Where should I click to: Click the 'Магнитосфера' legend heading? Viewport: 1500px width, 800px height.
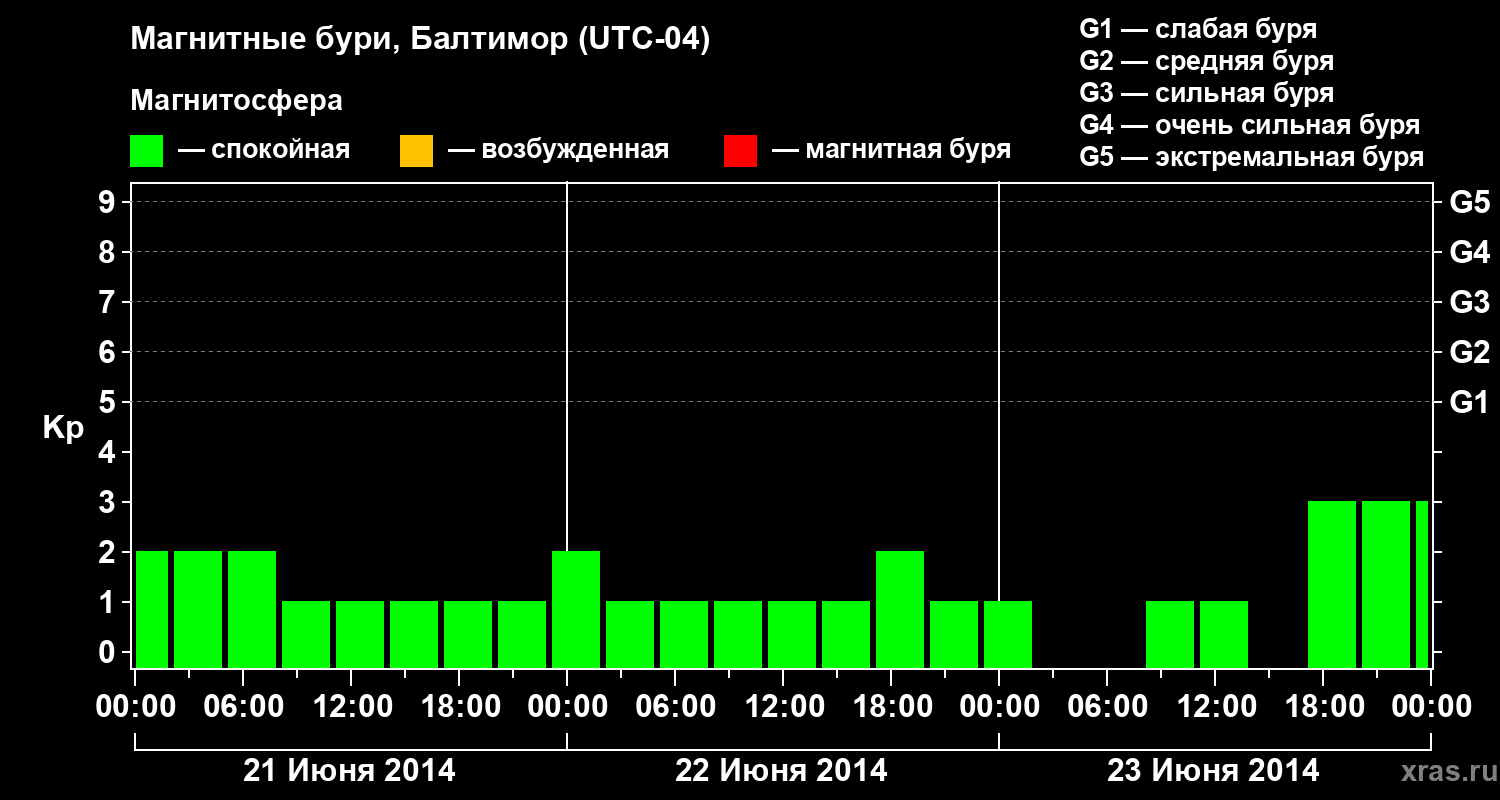click(x=237, y=101)
